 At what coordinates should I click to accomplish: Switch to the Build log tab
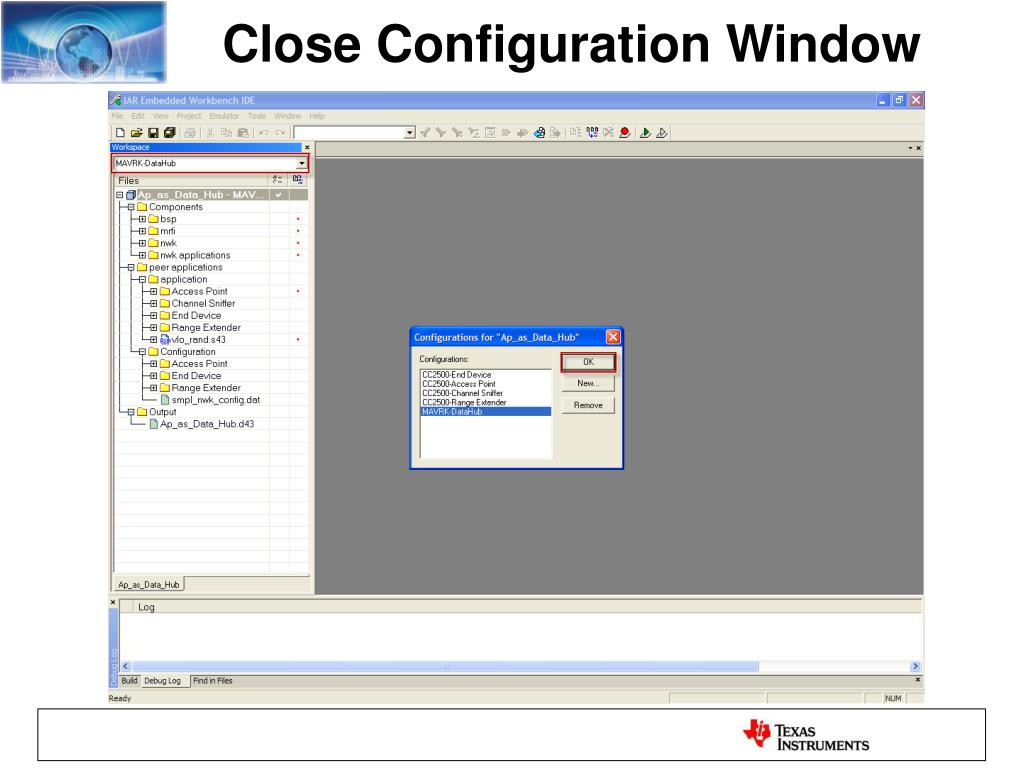(129, 680)
